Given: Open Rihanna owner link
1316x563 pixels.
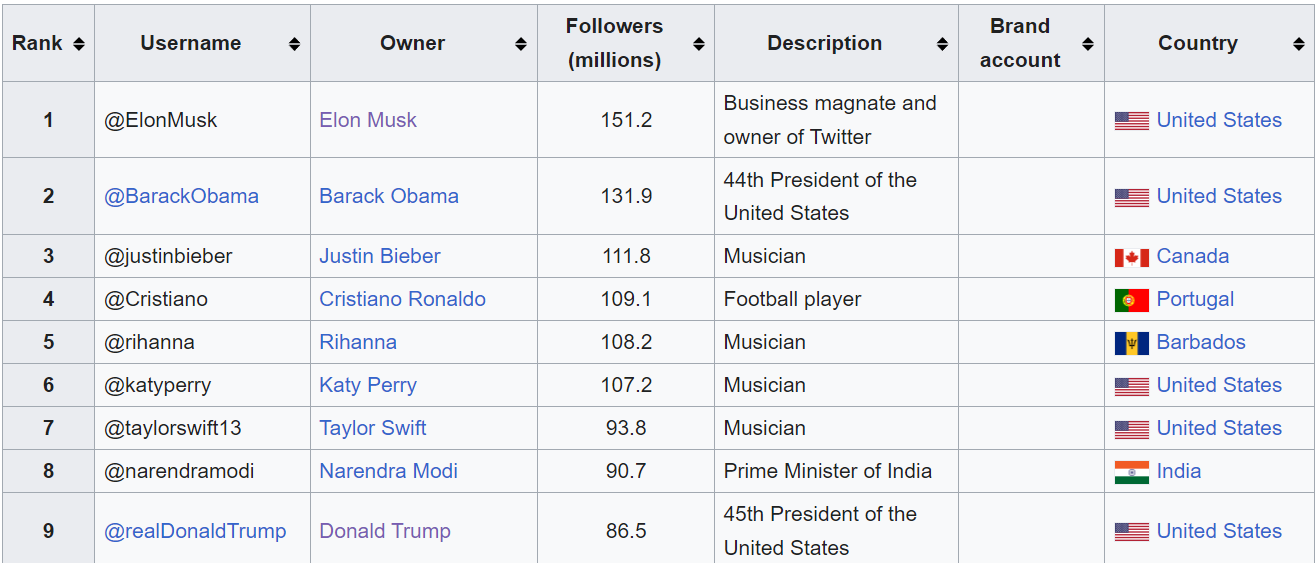Looking at the screenshot, I should click(357, 342).
